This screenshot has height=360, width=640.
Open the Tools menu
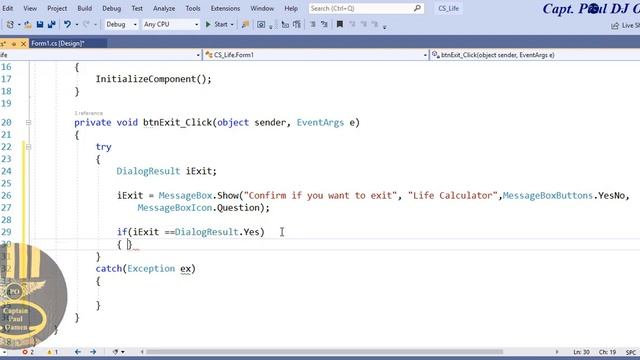click(193, 8)
